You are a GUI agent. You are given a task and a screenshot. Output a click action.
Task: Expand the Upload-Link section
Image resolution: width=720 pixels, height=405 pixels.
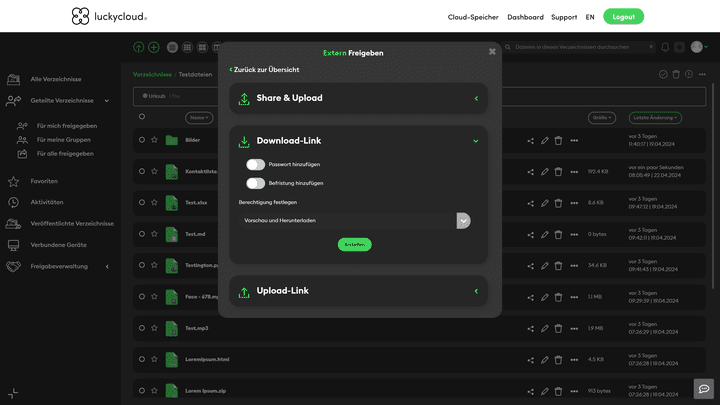coord(476,291)
